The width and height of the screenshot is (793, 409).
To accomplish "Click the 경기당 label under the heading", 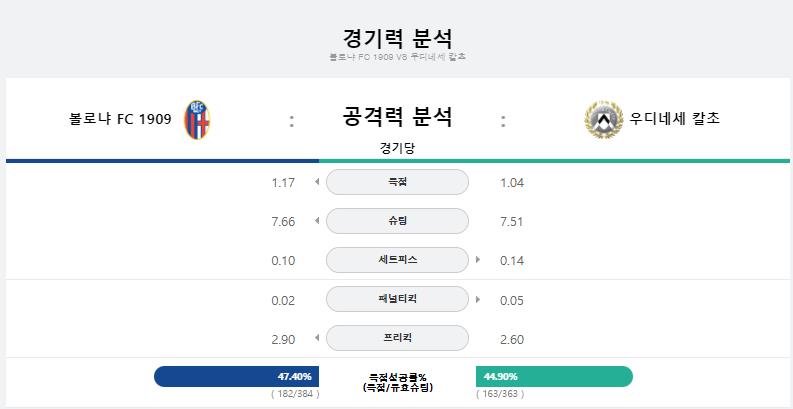I will [398, 149].
